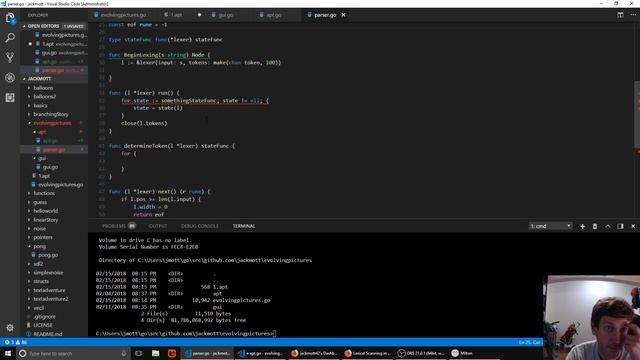Click the errors and warnings count in the status bar
This screenshot has height=360, width=640.
coord(16,342)
